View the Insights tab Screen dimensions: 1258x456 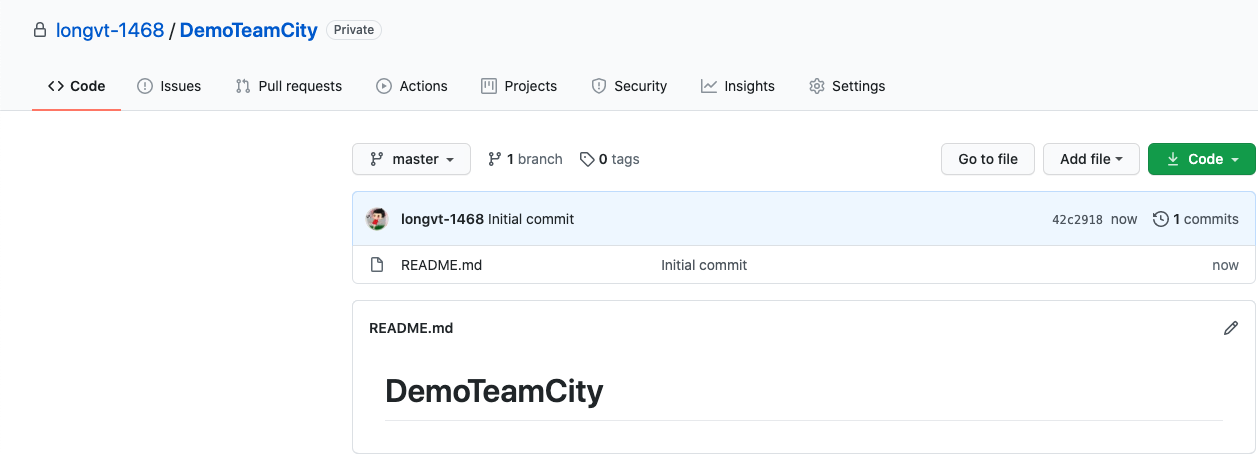click(x=738, y=86)
